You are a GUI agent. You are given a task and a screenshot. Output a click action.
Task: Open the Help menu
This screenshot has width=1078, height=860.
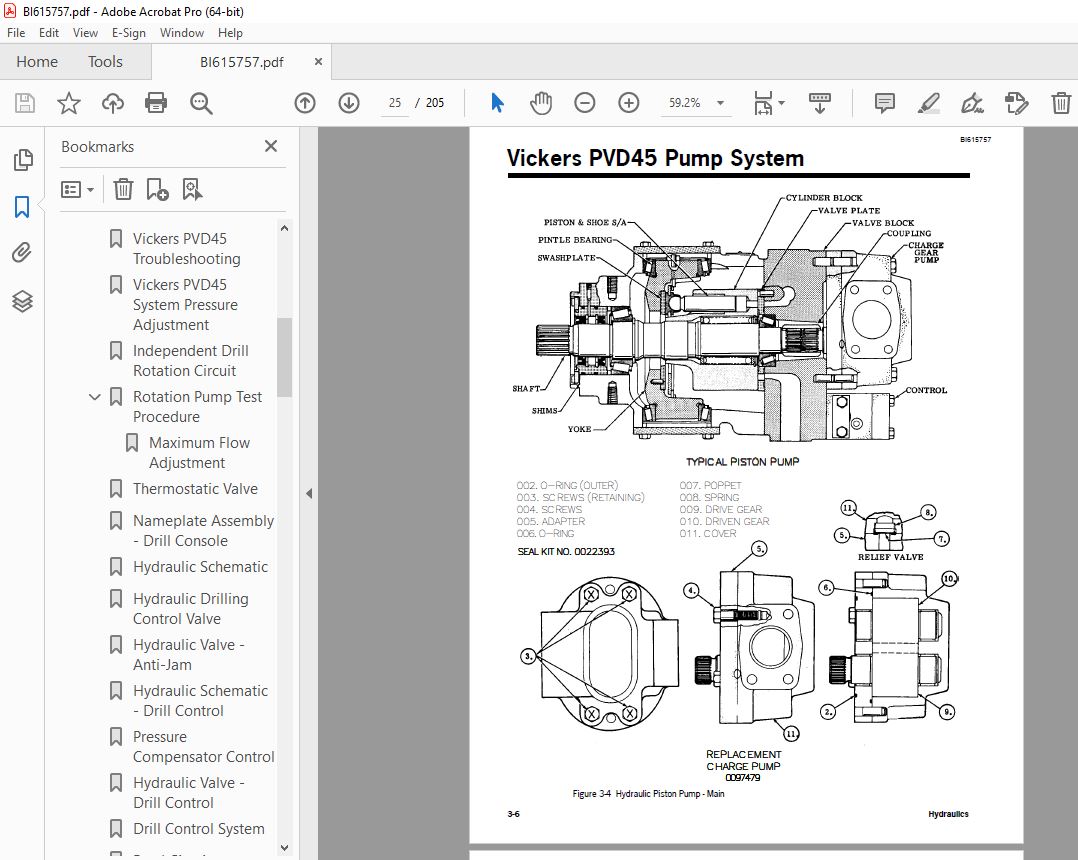(230, 32)
